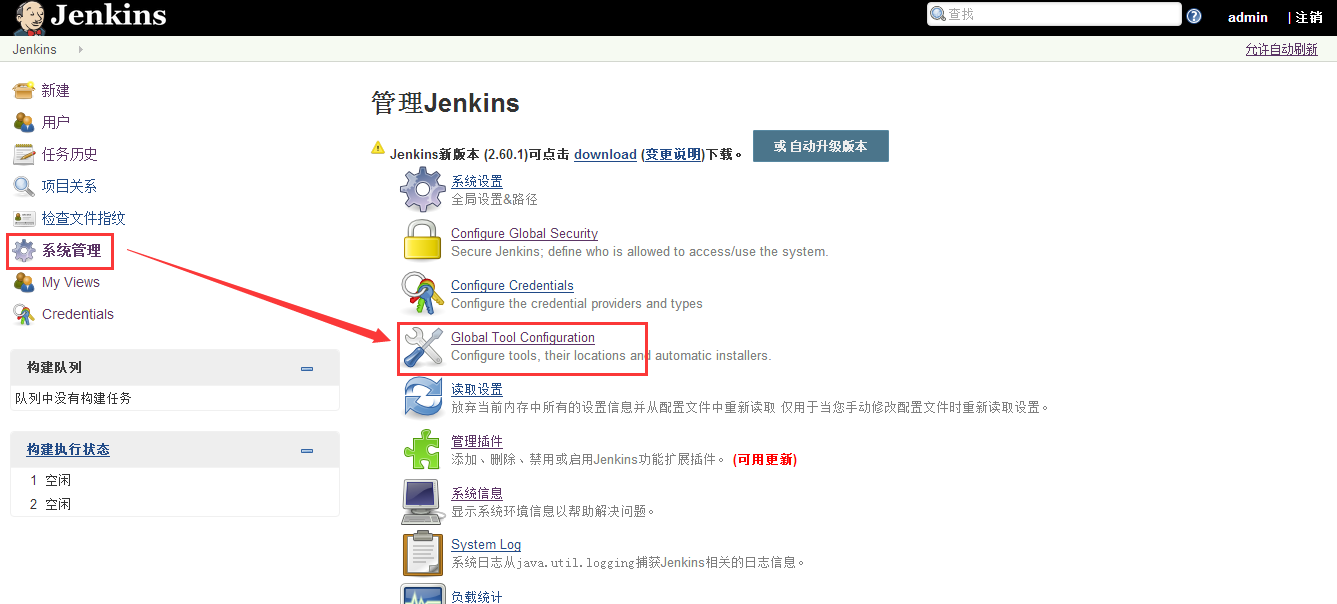This screenshot has width=1337, height=604.
Task: Open the 系统信息 link
Action: pyautogui.click(x=477, y=493)
